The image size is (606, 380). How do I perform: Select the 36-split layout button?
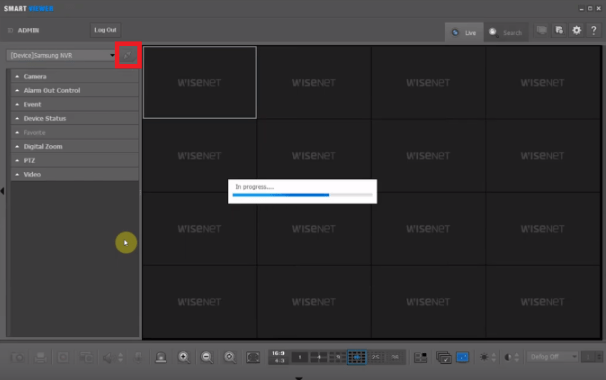pos(395,357)
